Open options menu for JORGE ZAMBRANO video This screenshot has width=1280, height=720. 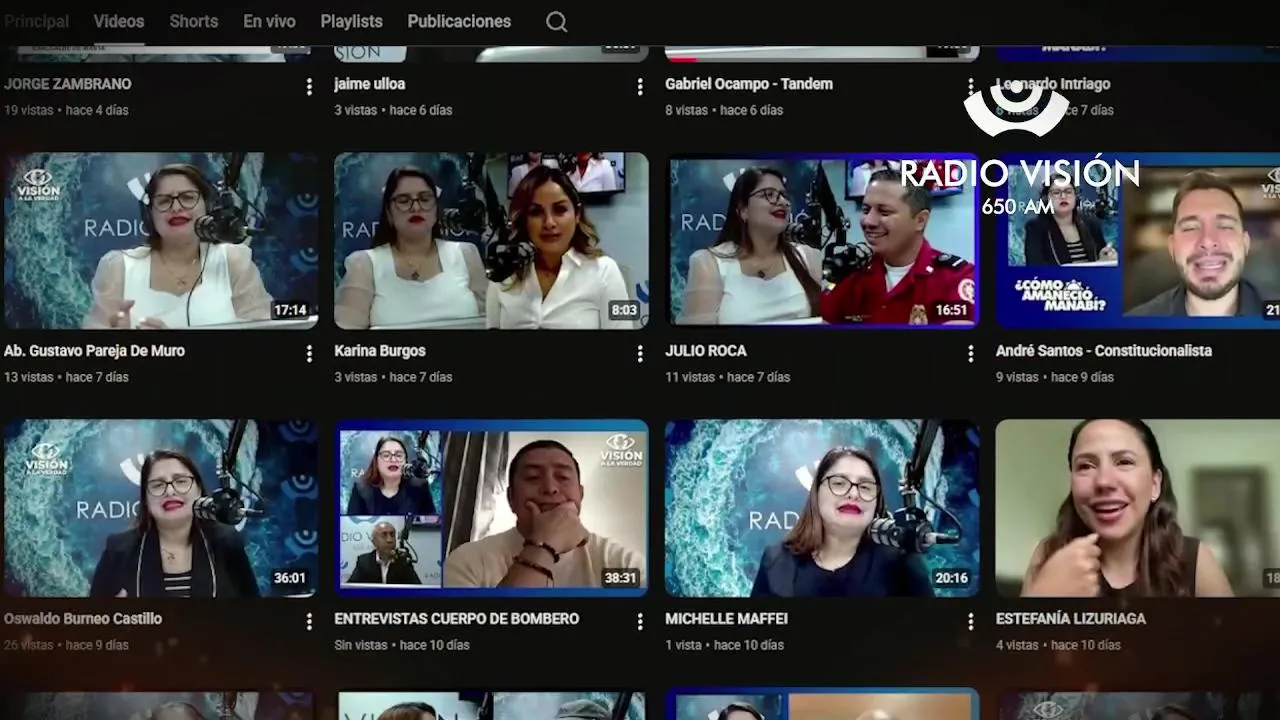tap(309, 87)
